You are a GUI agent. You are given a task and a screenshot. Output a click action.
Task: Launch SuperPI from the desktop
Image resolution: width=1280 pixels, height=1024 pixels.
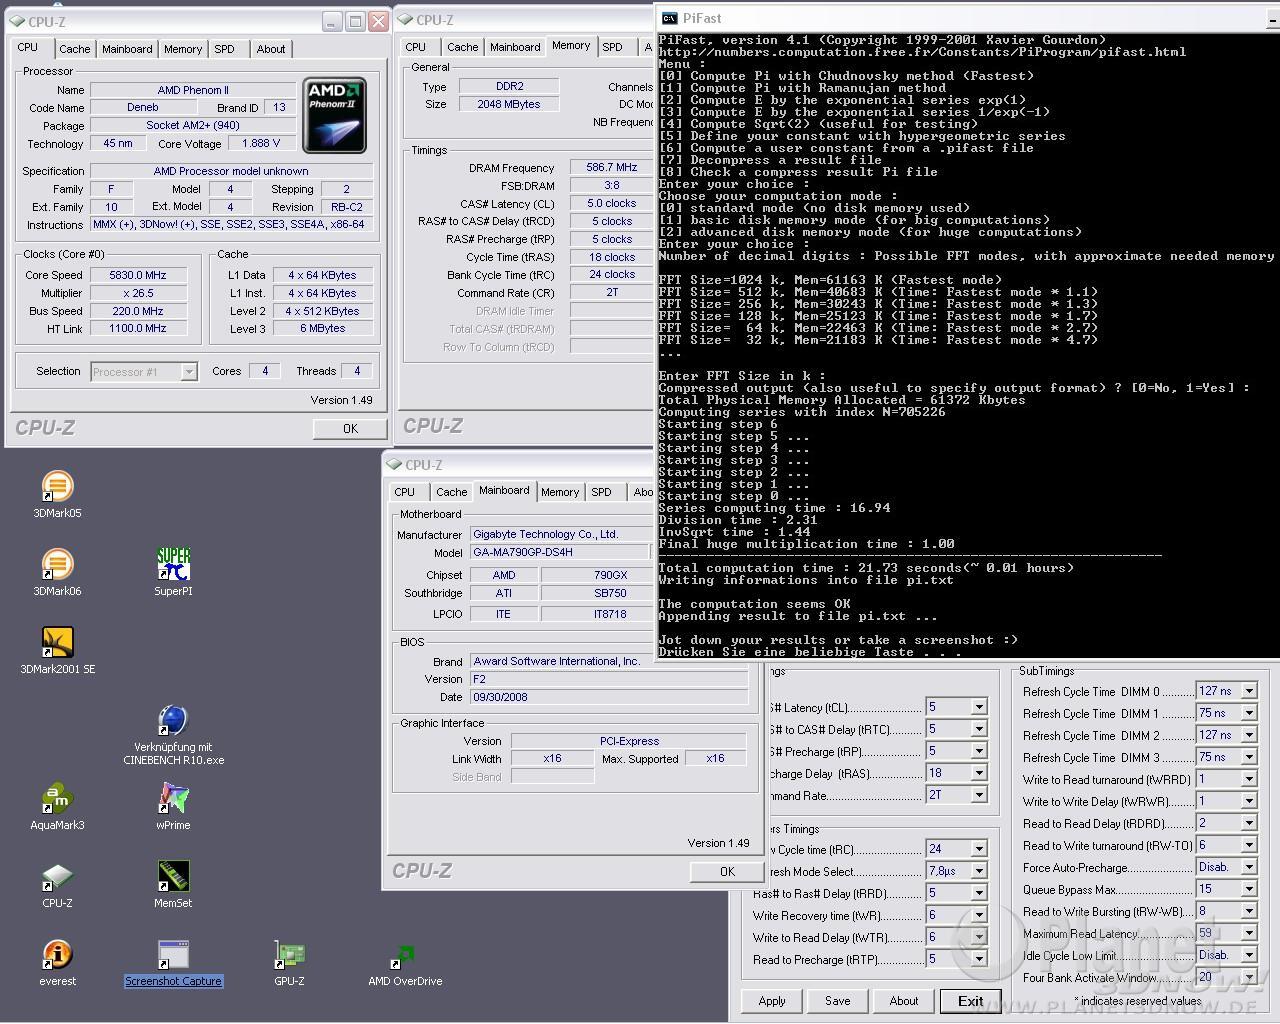coord(173,565)
